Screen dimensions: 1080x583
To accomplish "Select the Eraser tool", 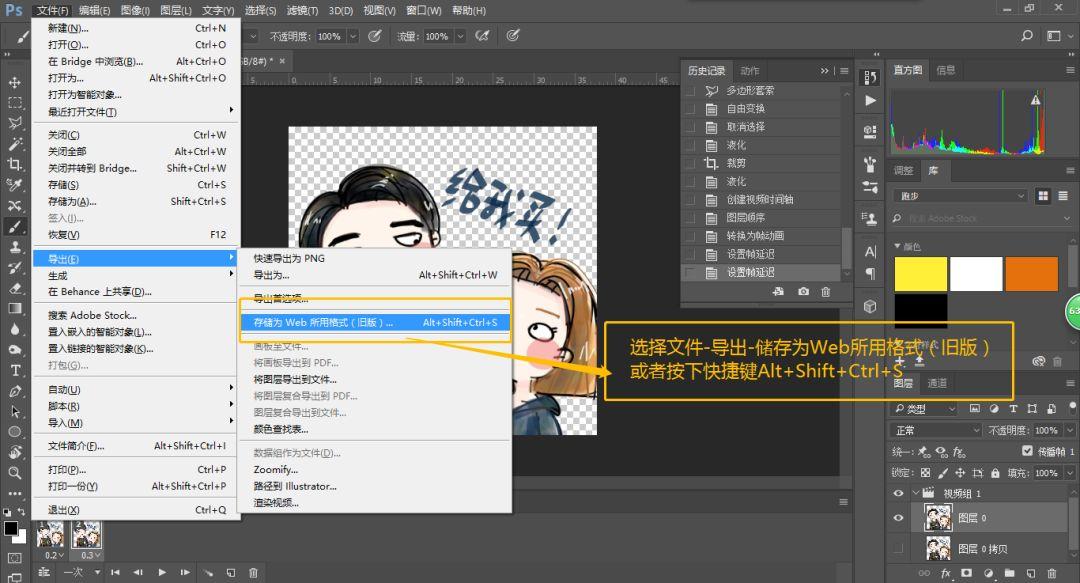I will pos(14,288).
